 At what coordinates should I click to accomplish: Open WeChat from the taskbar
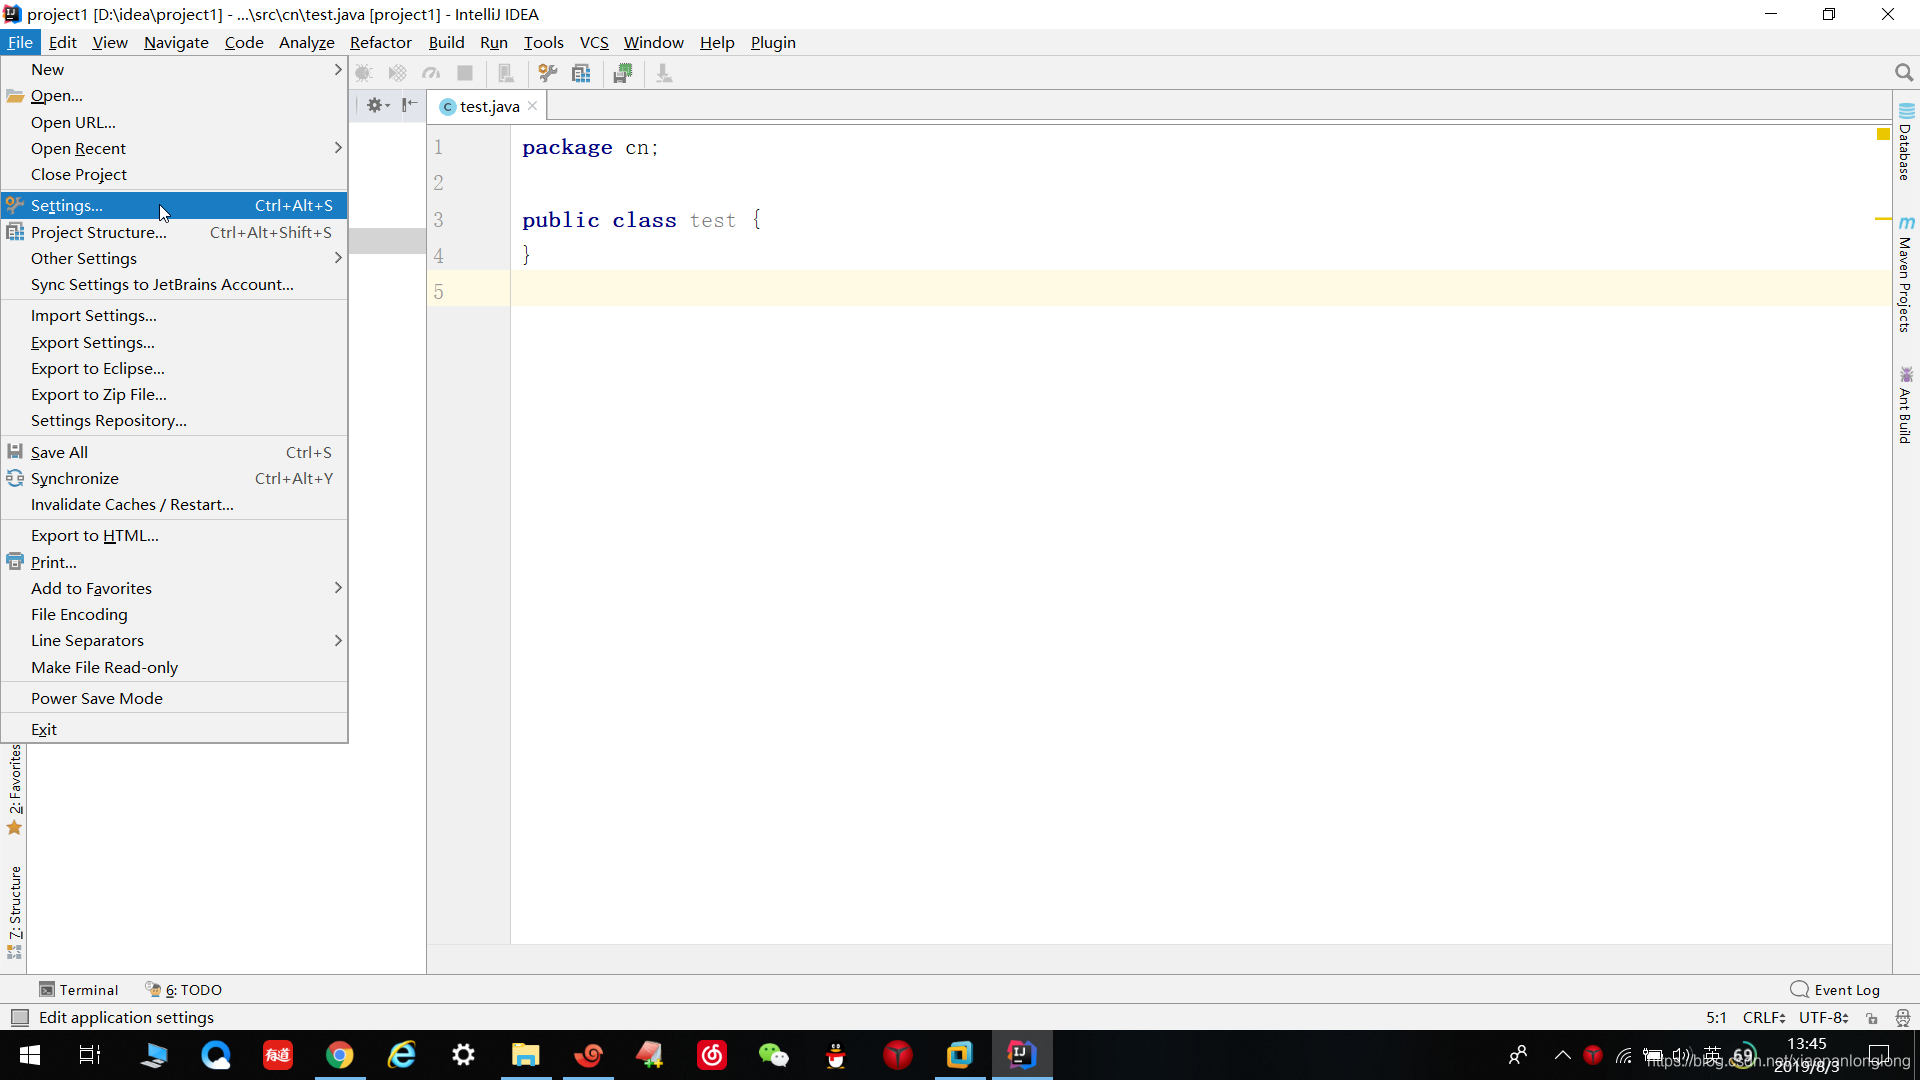[x=774, y=1055]
